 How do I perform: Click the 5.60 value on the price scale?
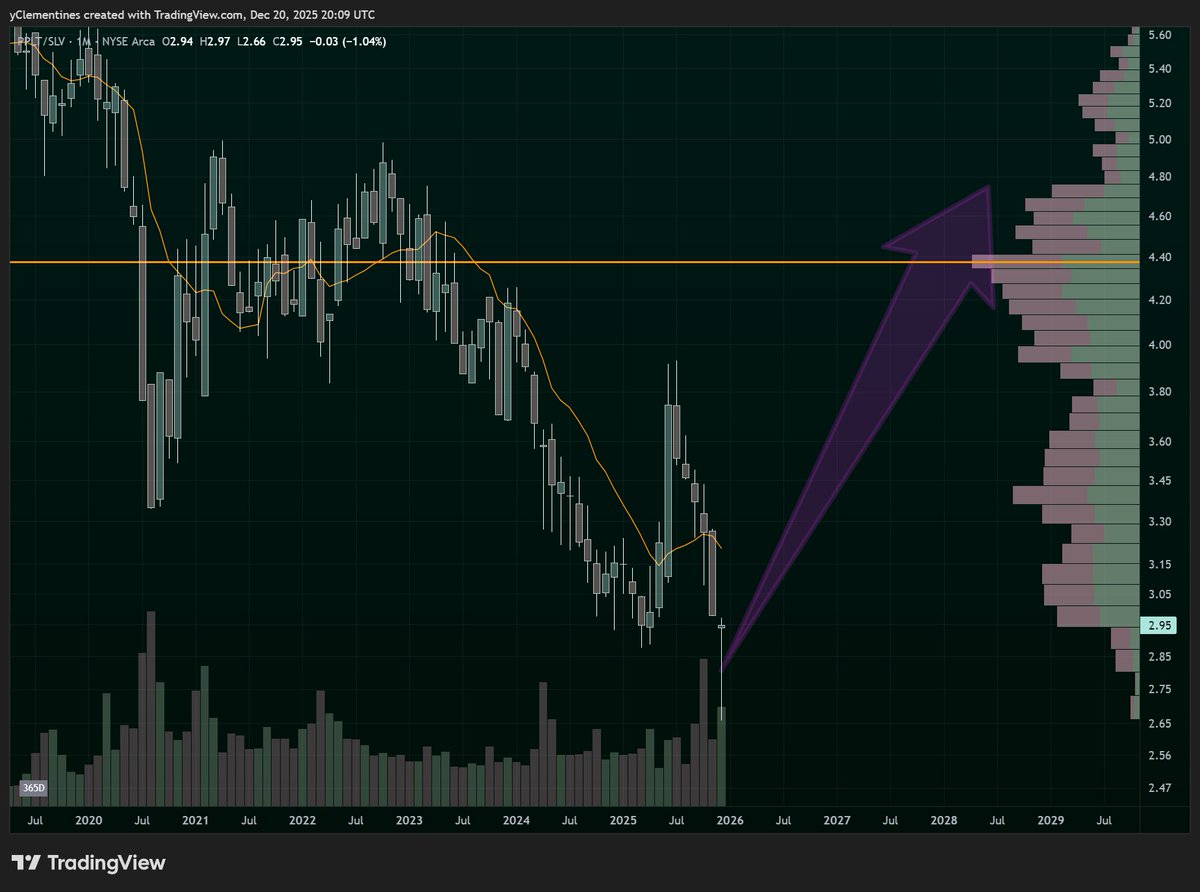point(1161,32)
